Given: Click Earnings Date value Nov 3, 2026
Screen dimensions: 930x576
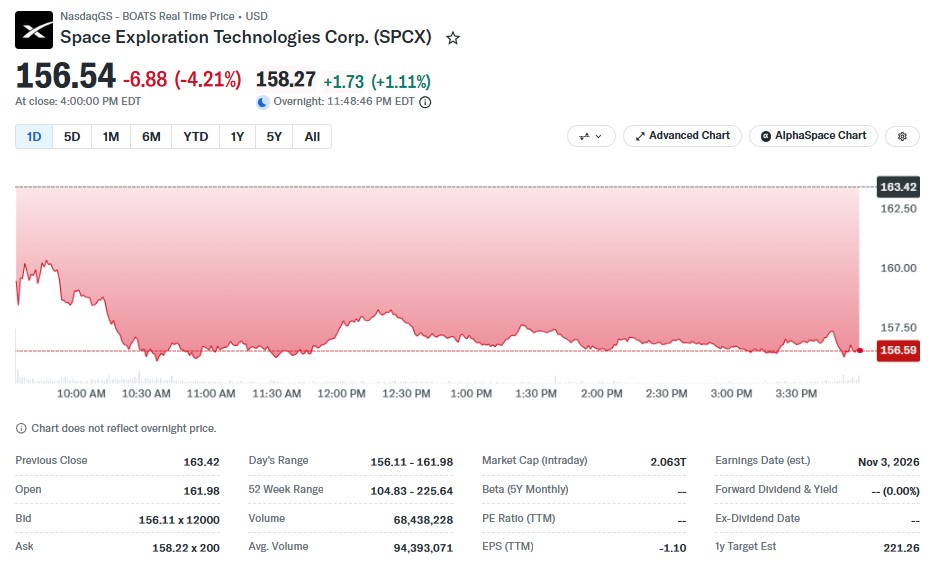Looking at the screenshot, I should [888, 462].
